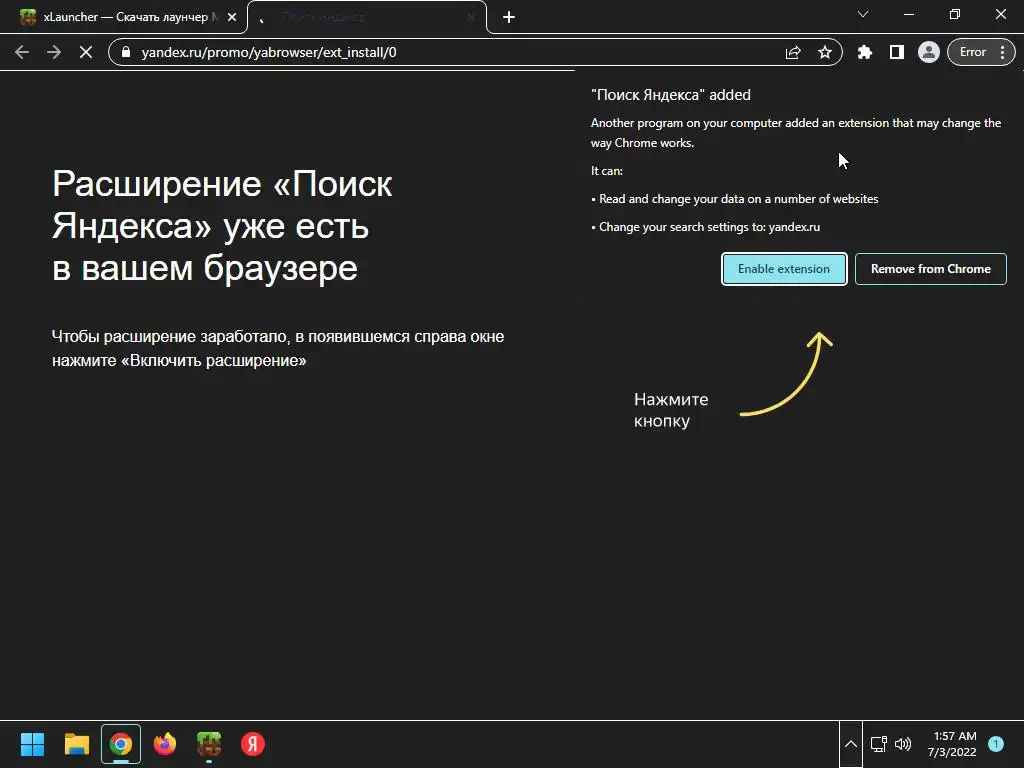The height and width of the screenshot is (768, 1024).
Task: Open a new tab
Action: 509,17
